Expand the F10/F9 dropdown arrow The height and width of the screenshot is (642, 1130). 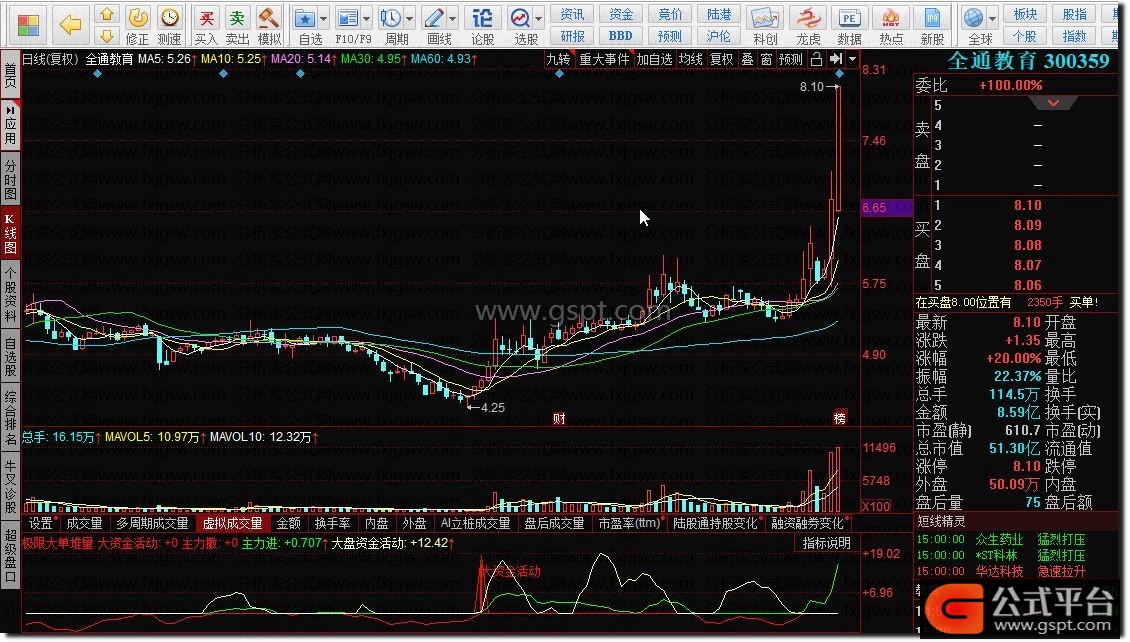click(x=367, y=19)
